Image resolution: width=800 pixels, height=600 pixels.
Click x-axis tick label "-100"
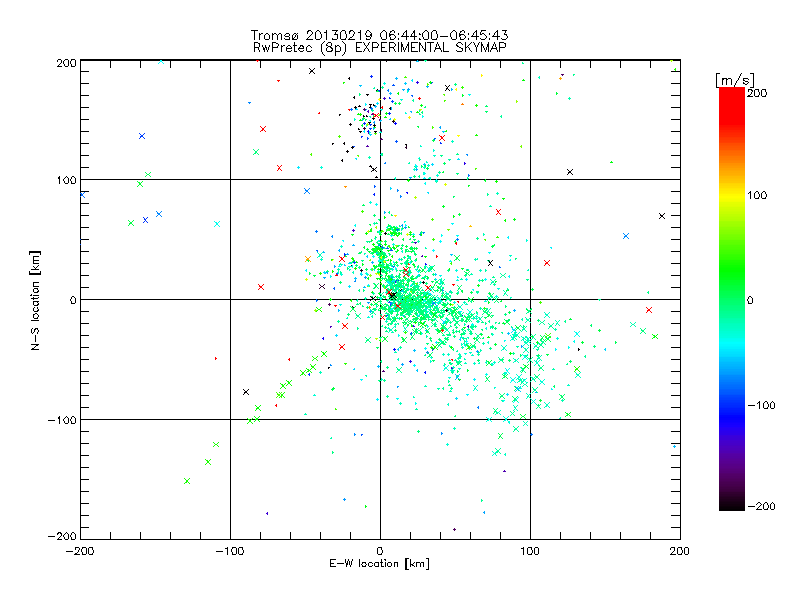click(230, 551)
